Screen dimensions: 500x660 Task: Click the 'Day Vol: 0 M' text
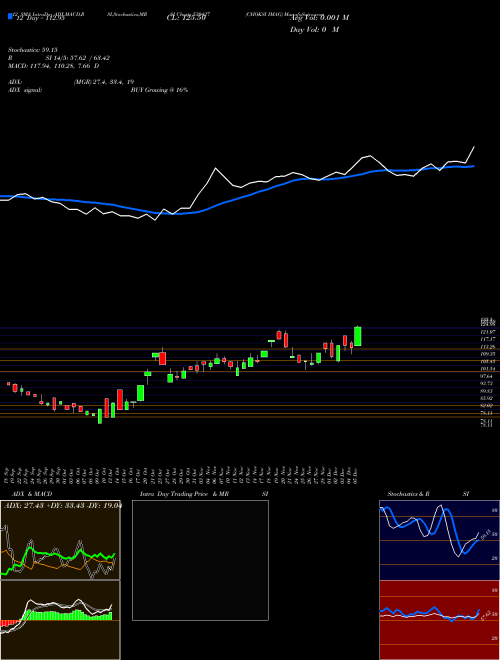click(x=314, y=30)
